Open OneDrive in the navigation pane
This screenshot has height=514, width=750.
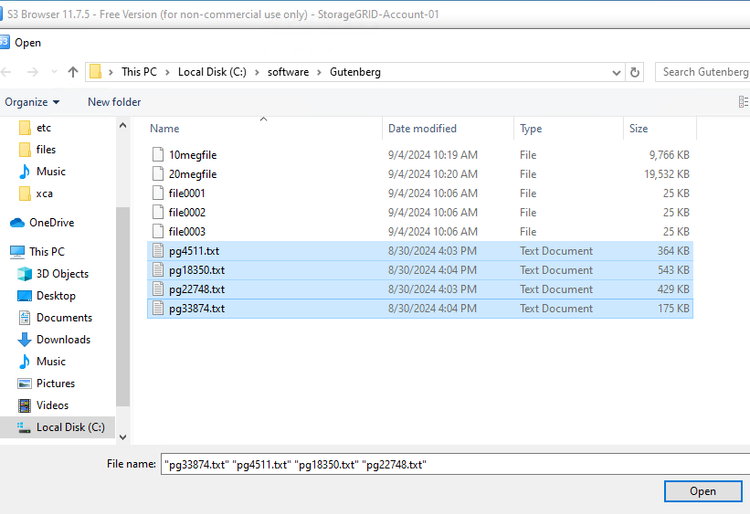[51, 223]
